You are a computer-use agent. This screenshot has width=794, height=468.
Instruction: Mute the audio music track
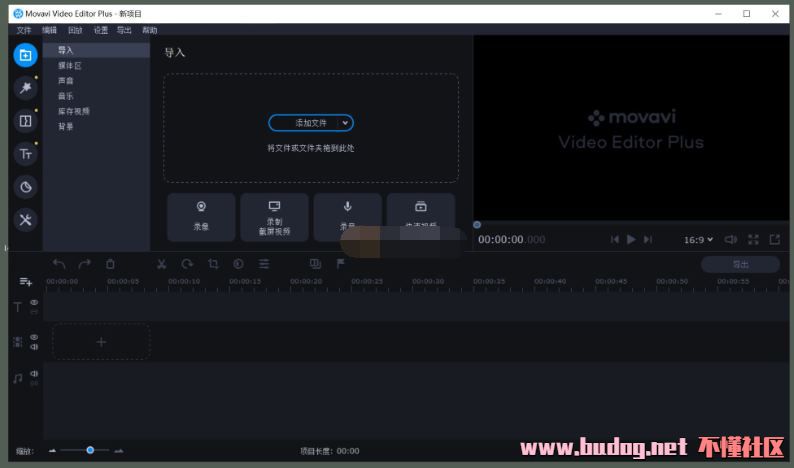34,374
